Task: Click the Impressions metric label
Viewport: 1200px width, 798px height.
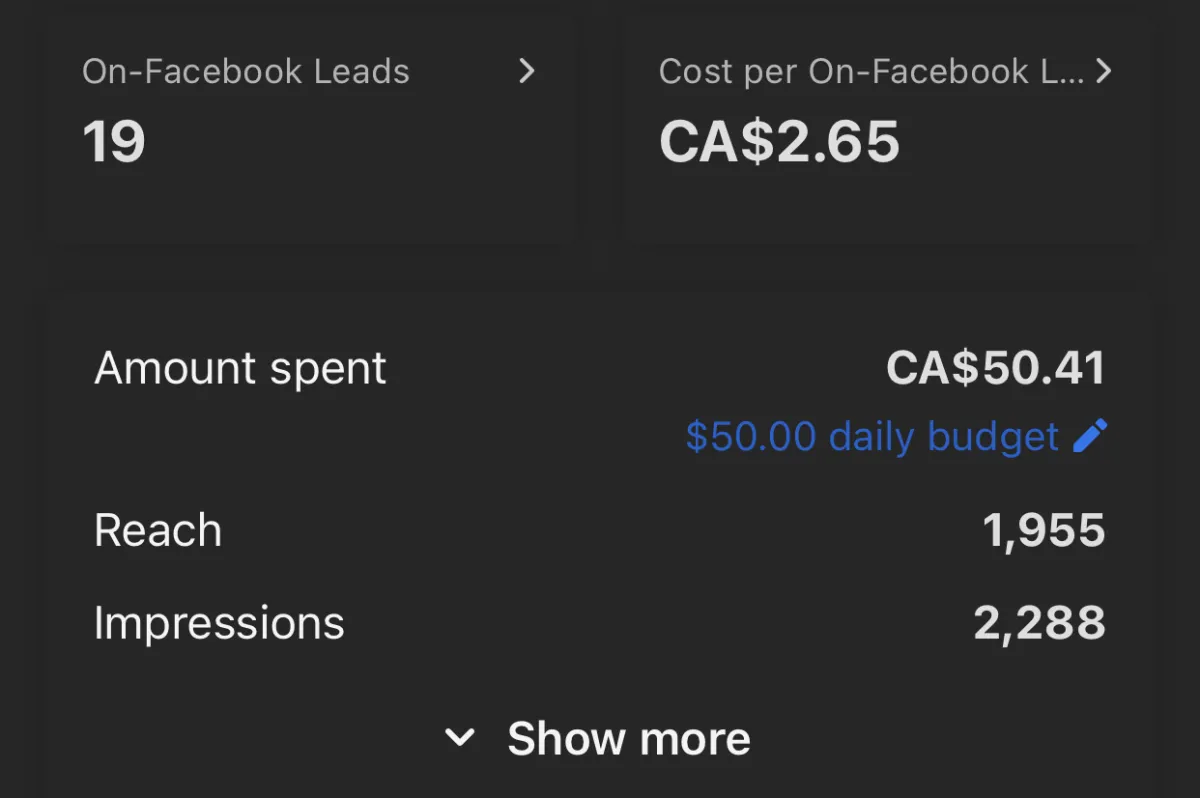Action: click(x=219, y=623)
